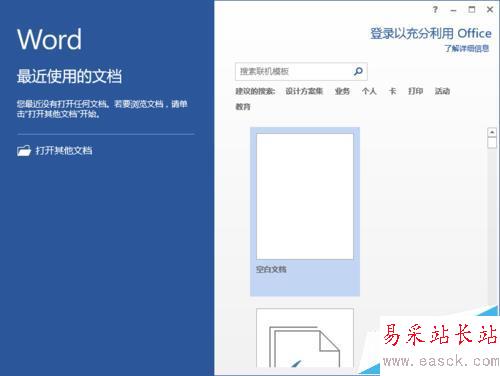Open 打开其他文档 link
Screen dimensions: 500x376
point(64,151)
